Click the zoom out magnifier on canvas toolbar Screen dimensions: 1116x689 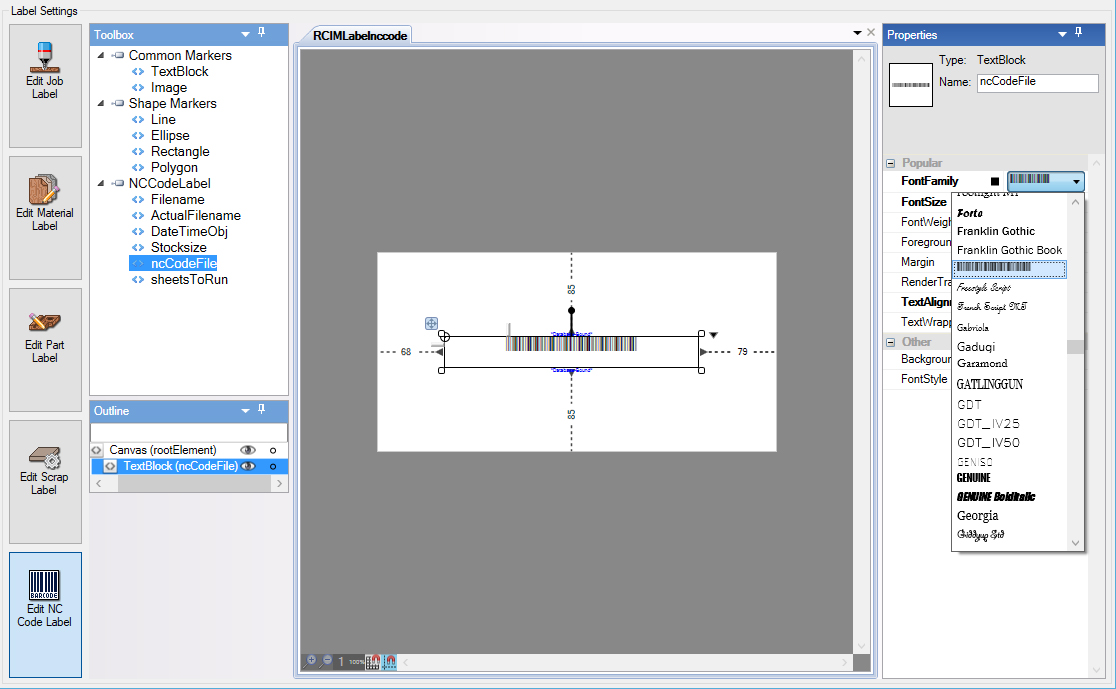pos(327,661)
